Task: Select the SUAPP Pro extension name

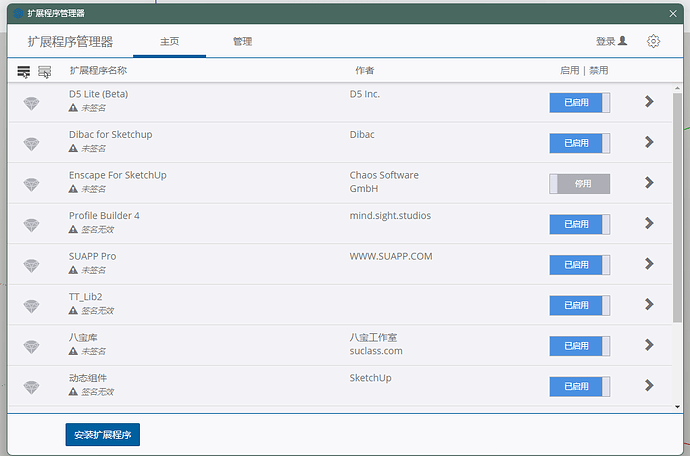Action: point(92,256)
